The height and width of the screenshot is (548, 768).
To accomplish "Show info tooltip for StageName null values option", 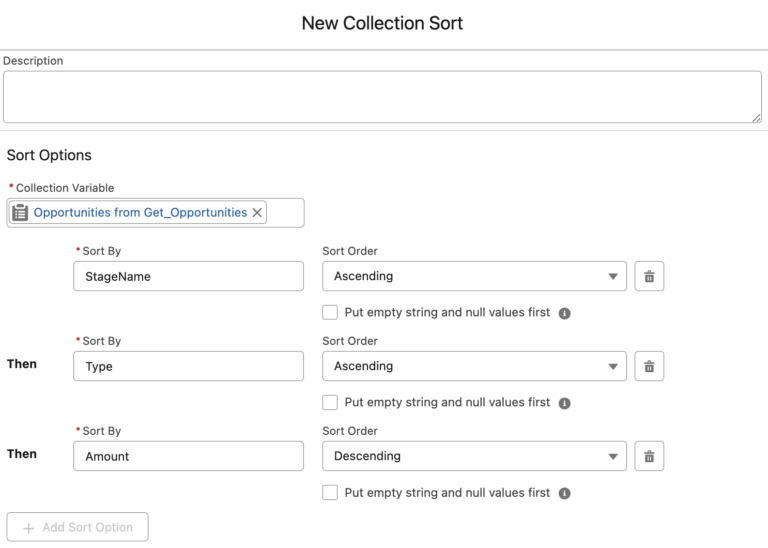I will pos(564,313).
